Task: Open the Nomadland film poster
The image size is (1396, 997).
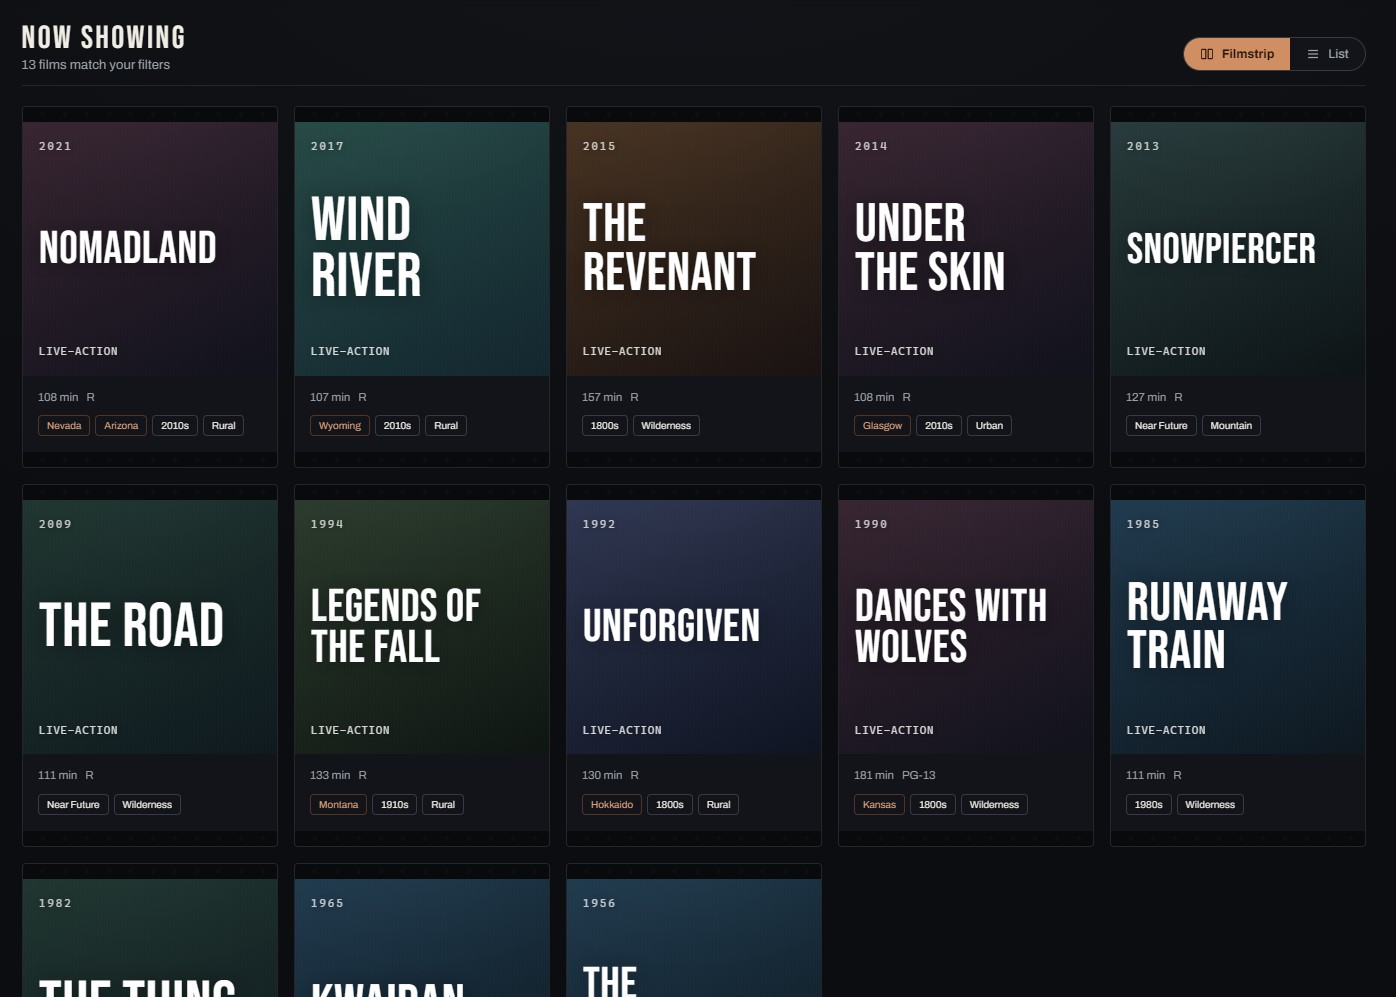Action: coord(150,249)
